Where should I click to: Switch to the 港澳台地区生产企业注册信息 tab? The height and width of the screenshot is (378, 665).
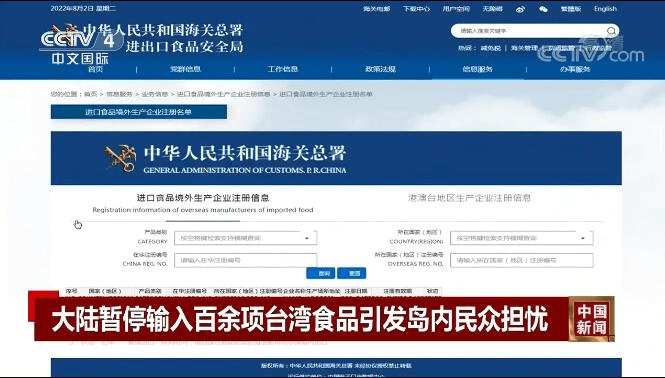click(x=469, y=198)
